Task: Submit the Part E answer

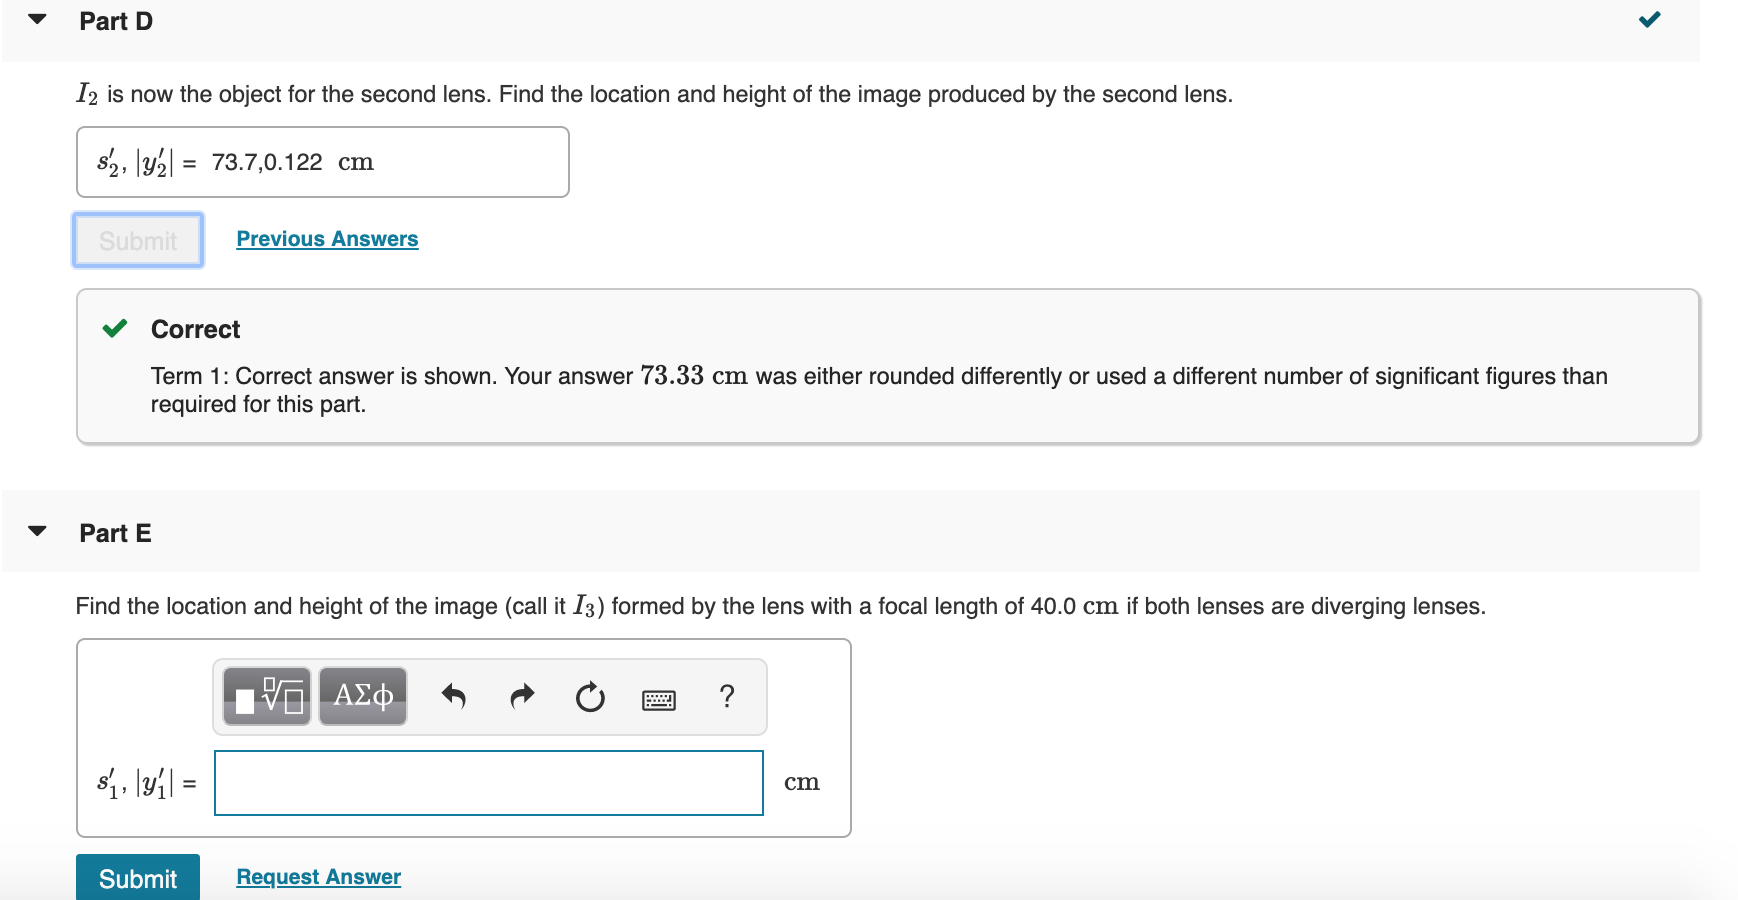Action: pos(137,878)
